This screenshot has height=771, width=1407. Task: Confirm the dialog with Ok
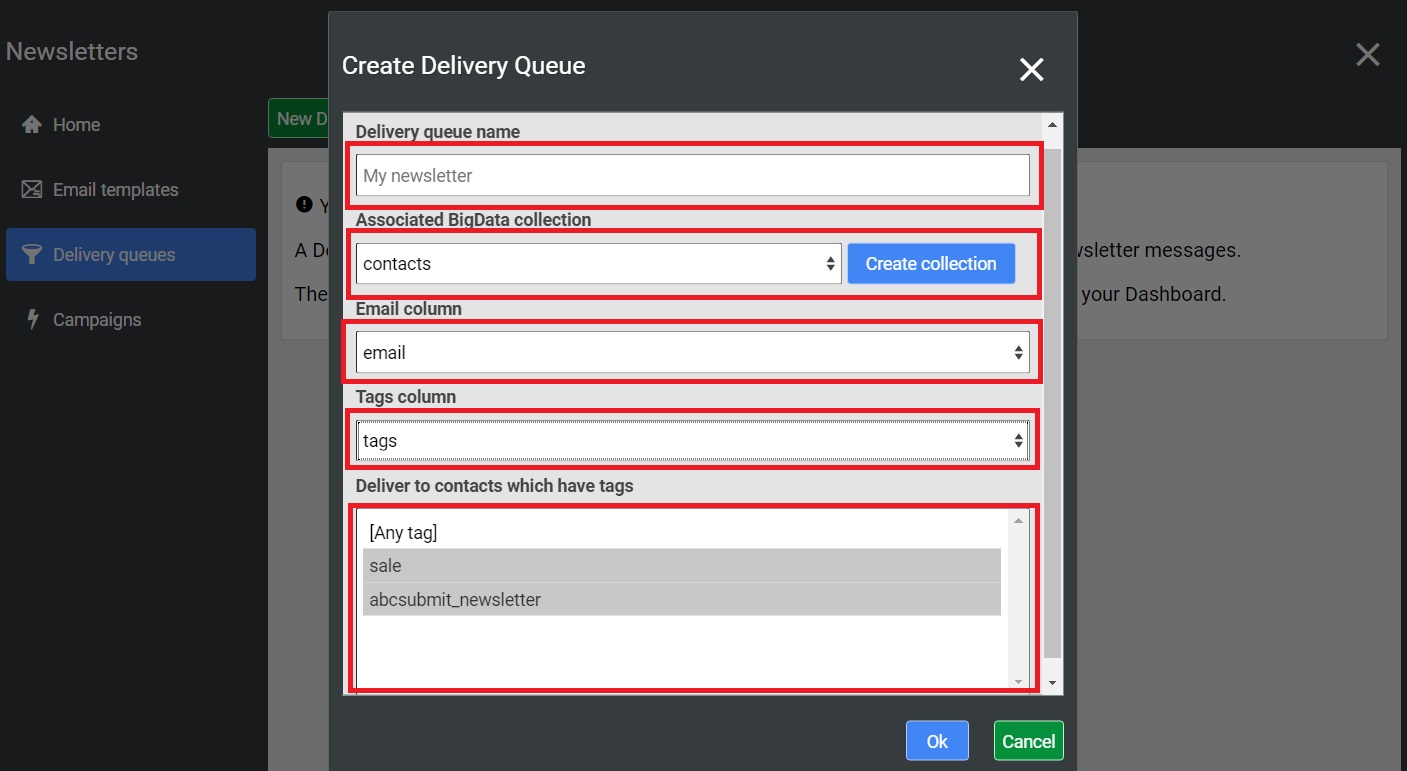[937, 741]
